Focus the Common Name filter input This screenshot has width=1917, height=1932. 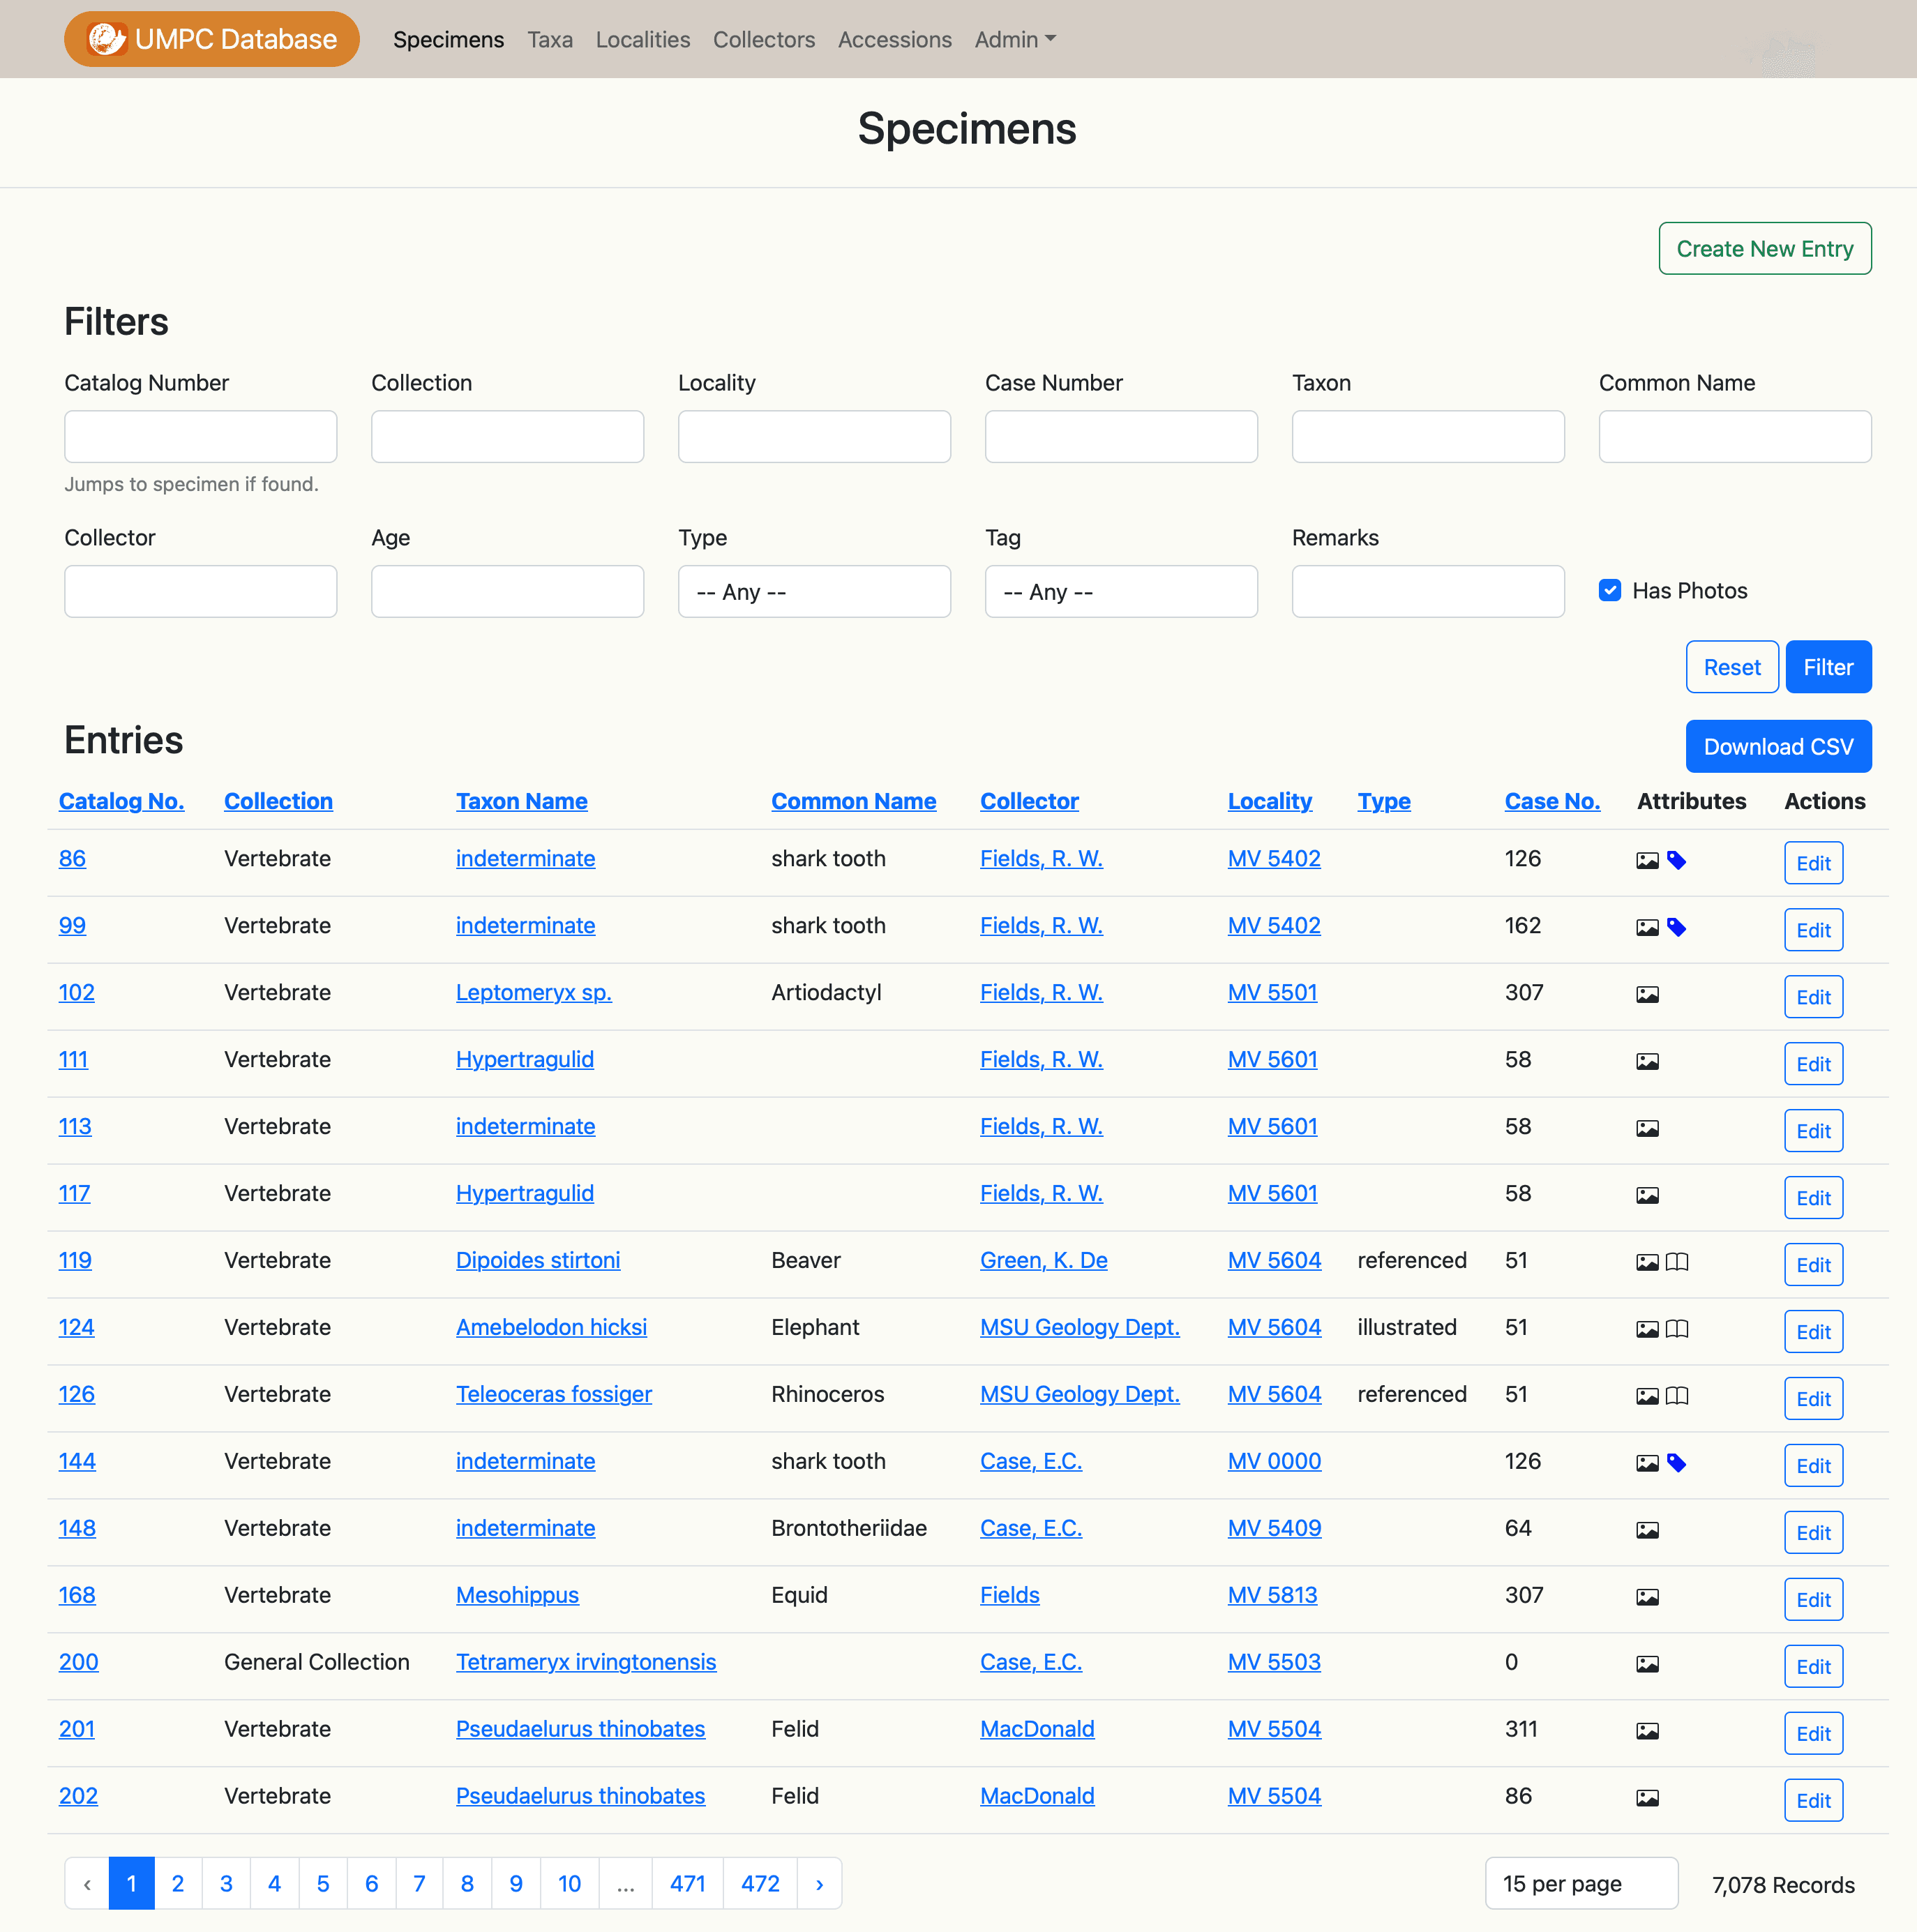[x=1735, y=436]
